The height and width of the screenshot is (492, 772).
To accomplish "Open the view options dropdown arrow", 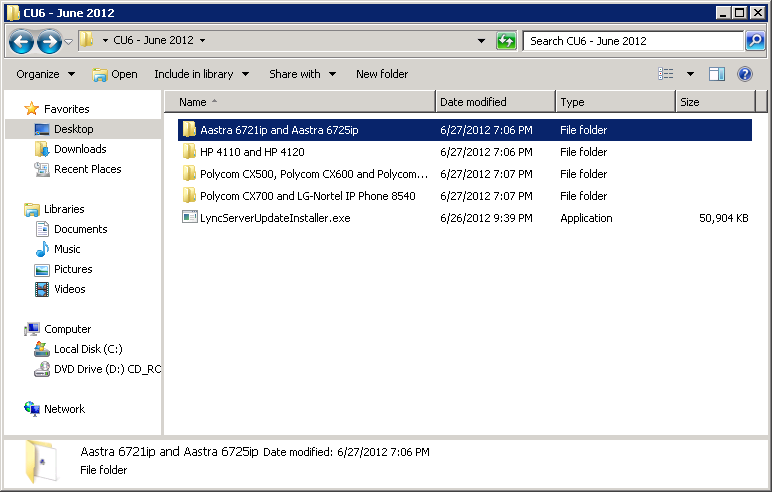I will coord(690,74).
